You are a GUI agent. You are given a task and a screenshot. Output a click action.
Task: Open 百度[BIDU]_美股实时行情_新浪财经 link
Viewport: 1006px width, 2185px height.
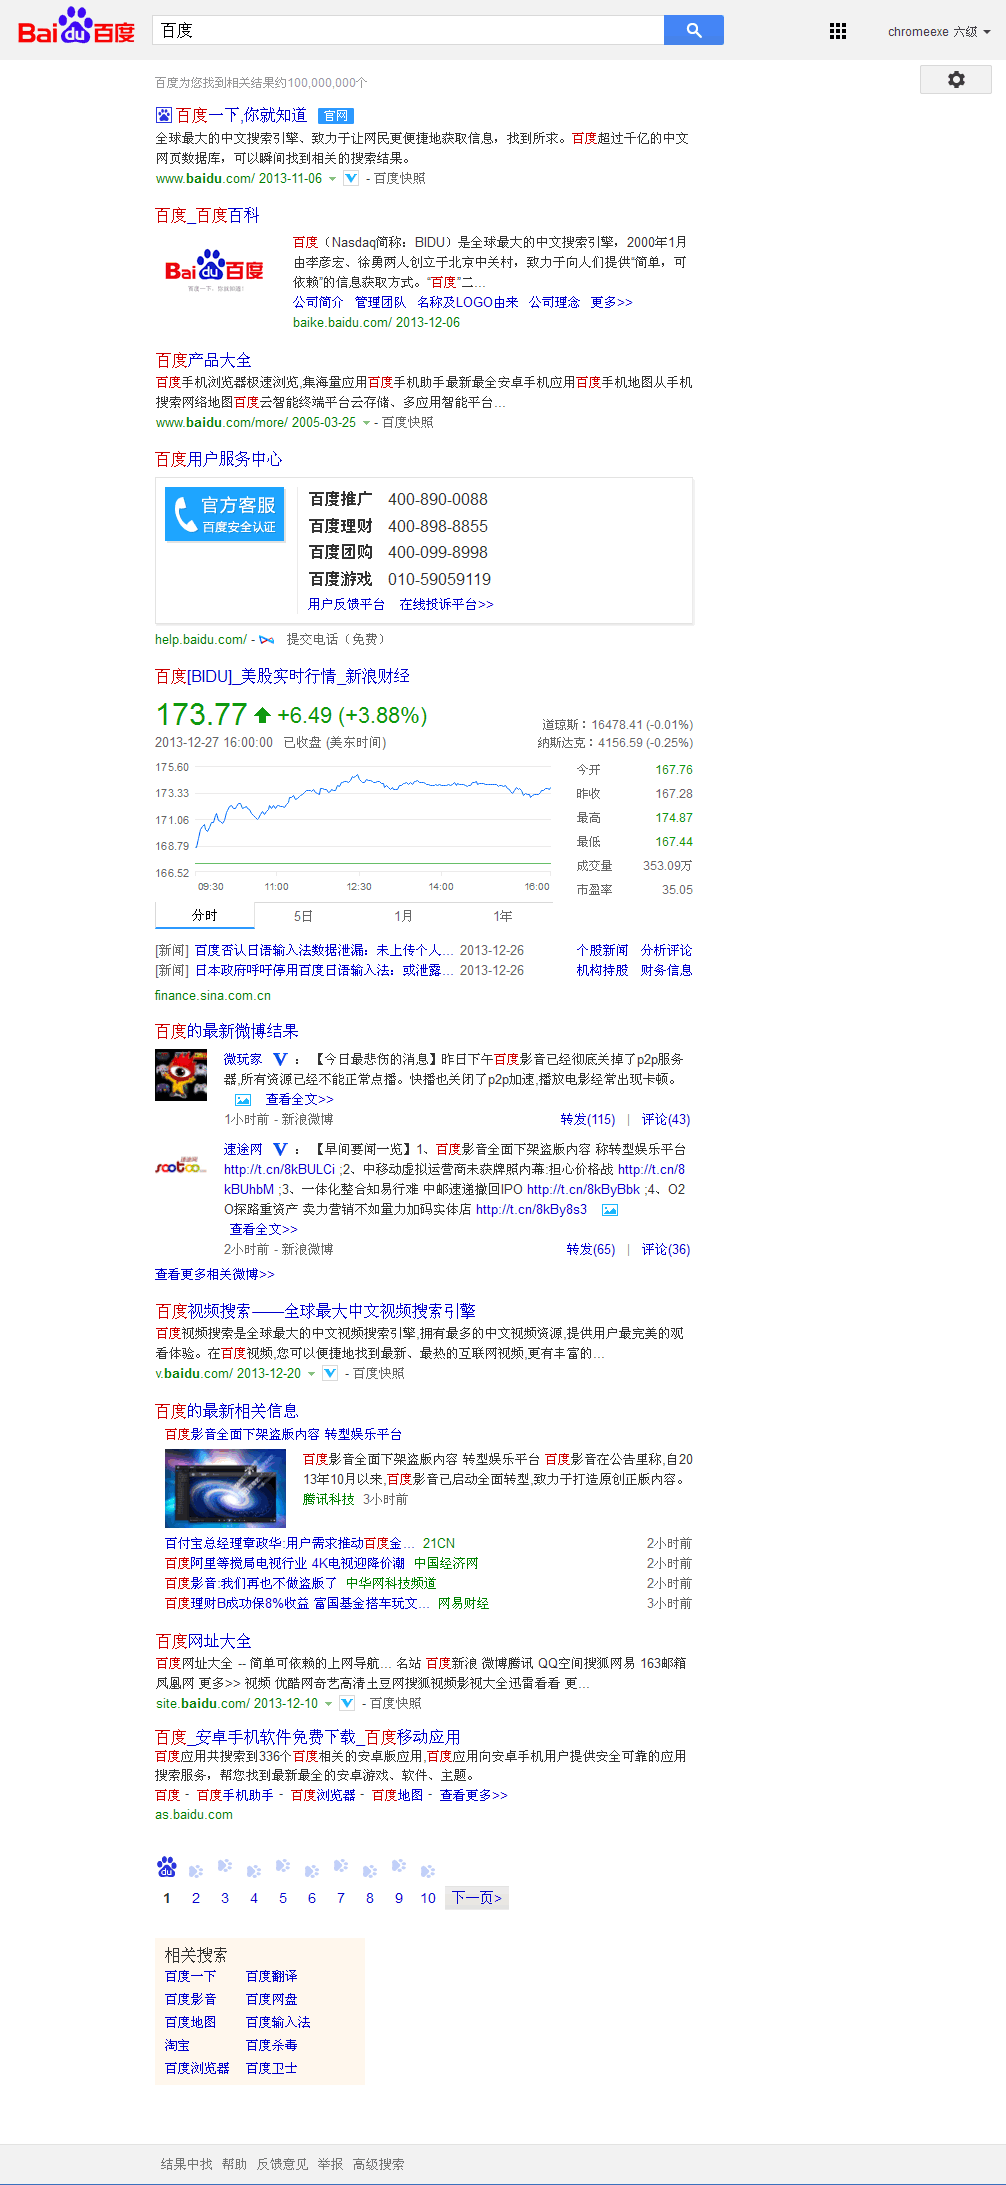tap(282, 677)
